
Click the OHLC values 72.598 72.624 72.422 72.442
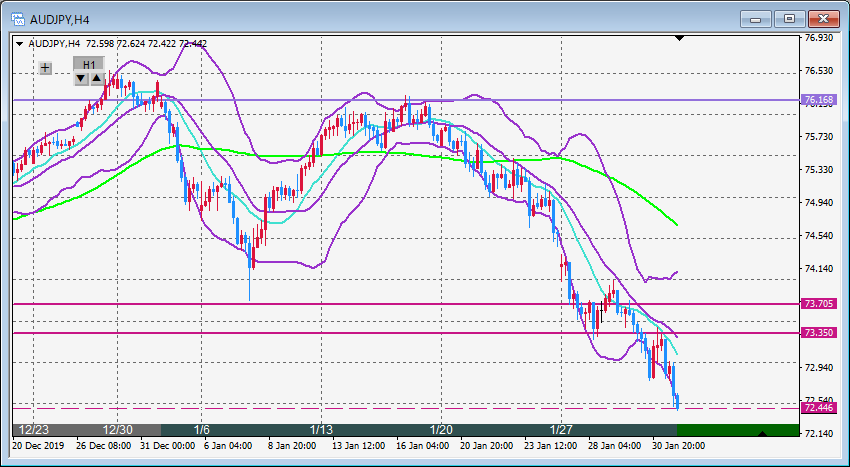pos(146,44)
